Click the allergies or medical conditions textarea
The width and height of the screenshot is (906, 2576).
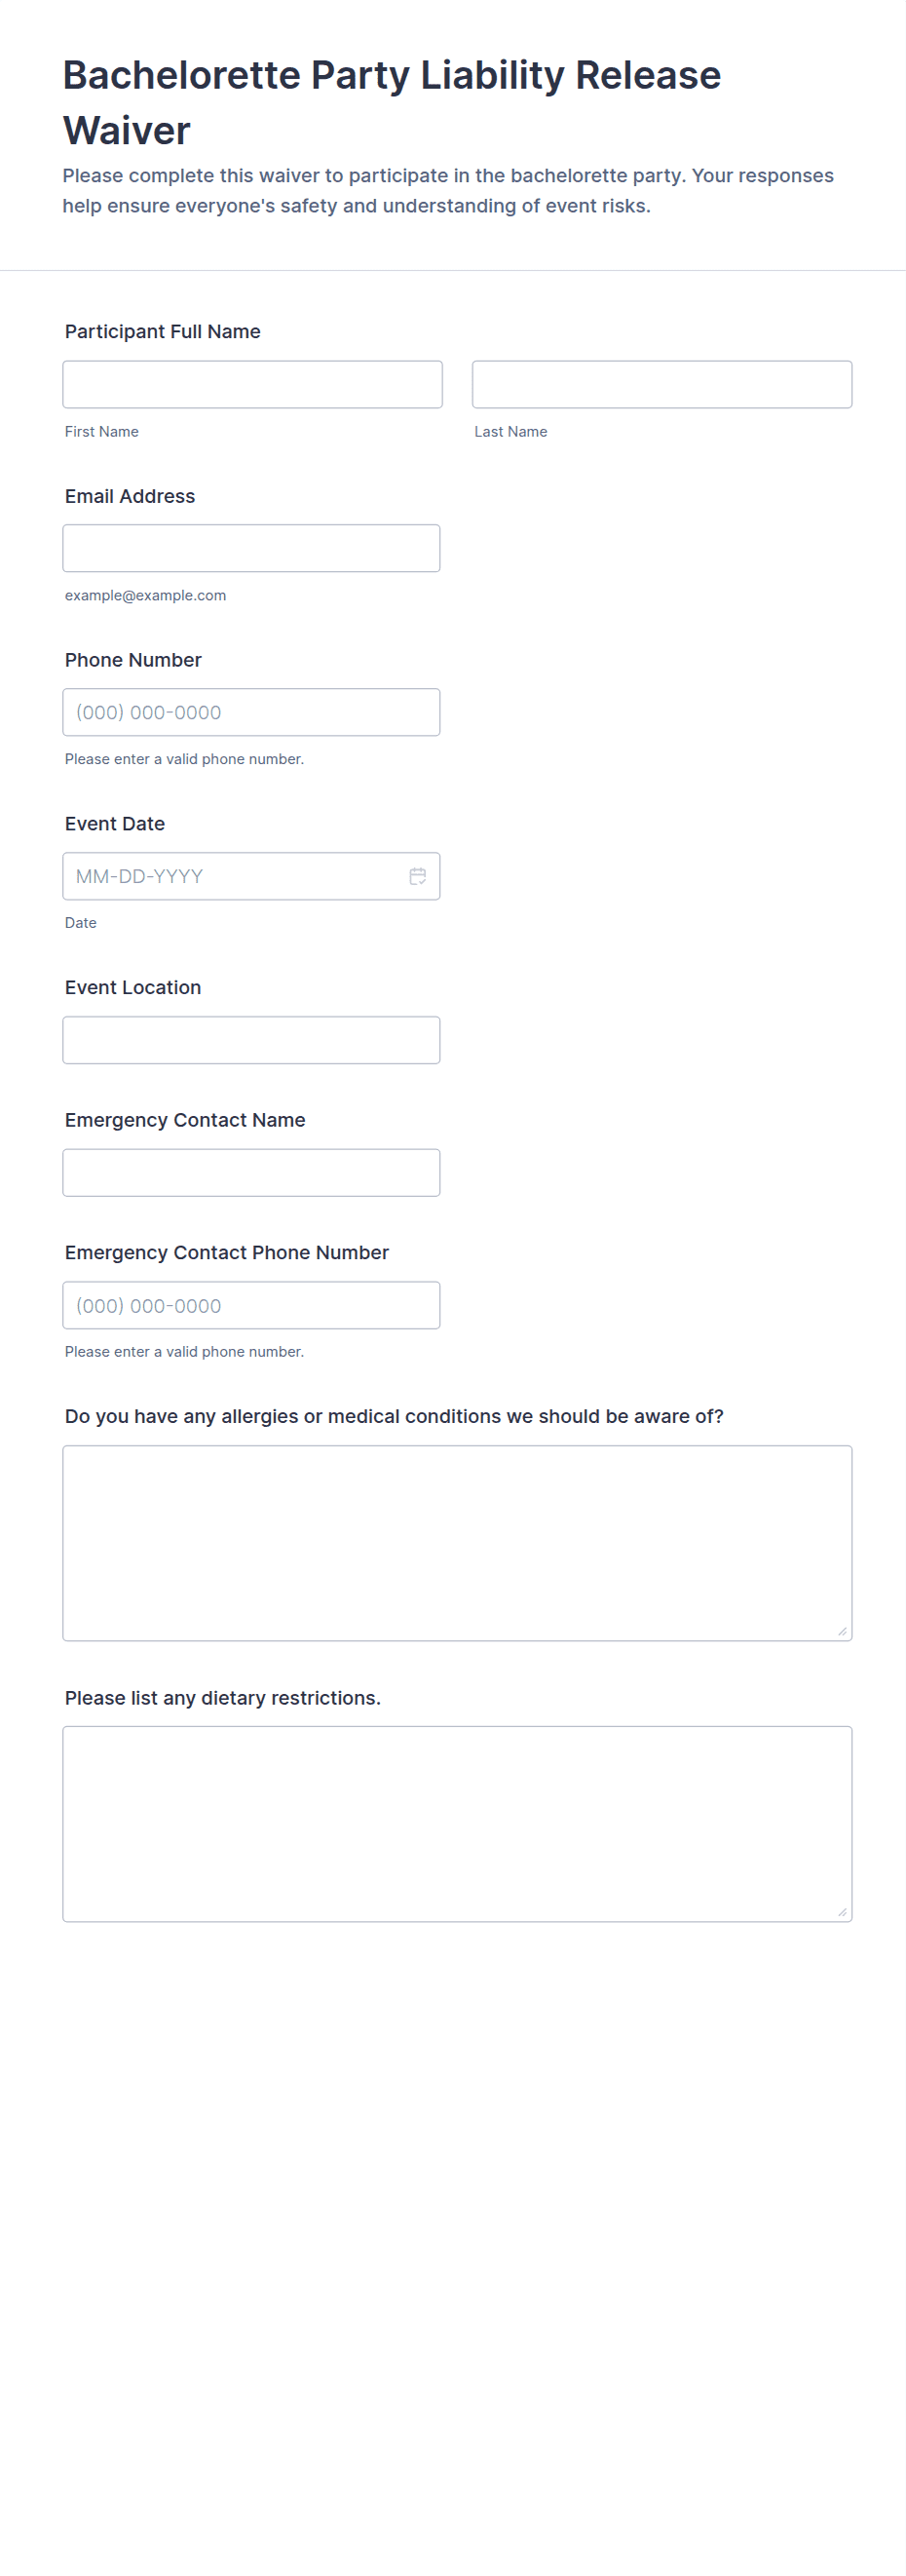coord(457,1543)
